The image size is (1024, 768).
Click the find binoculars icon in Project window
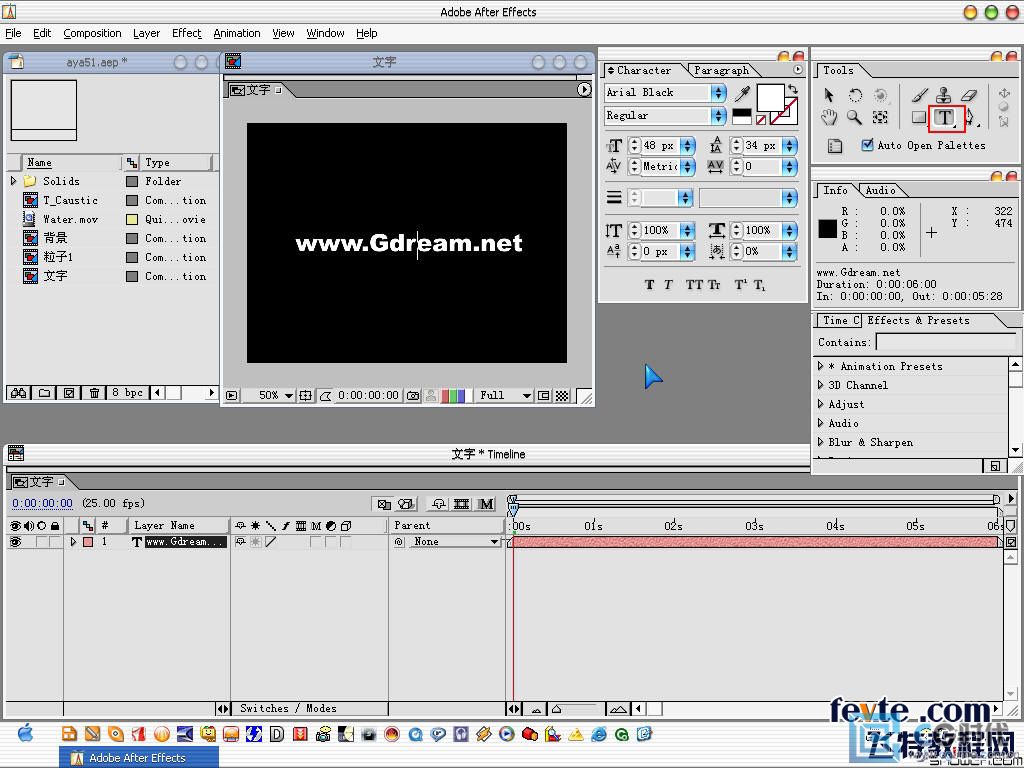point(18,393)
